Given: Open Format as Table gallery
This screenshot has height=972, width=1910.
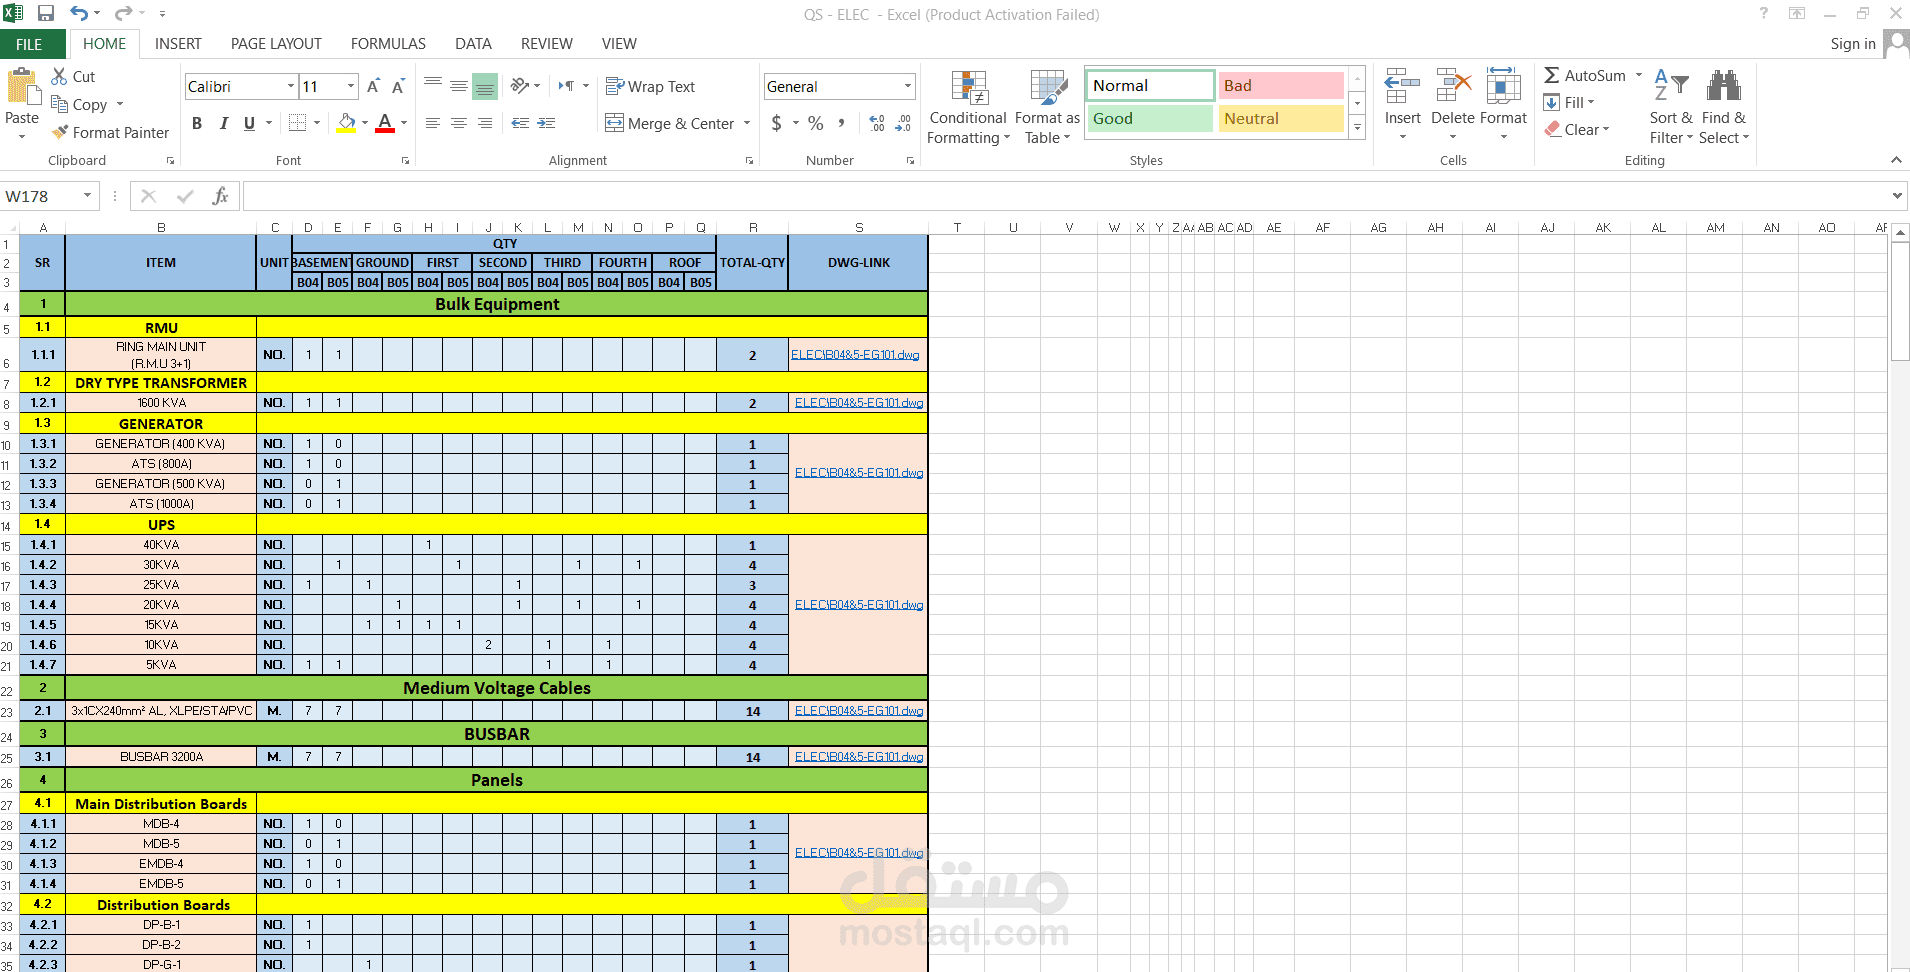Looking at the screenshot, I should click(1047, 108).
